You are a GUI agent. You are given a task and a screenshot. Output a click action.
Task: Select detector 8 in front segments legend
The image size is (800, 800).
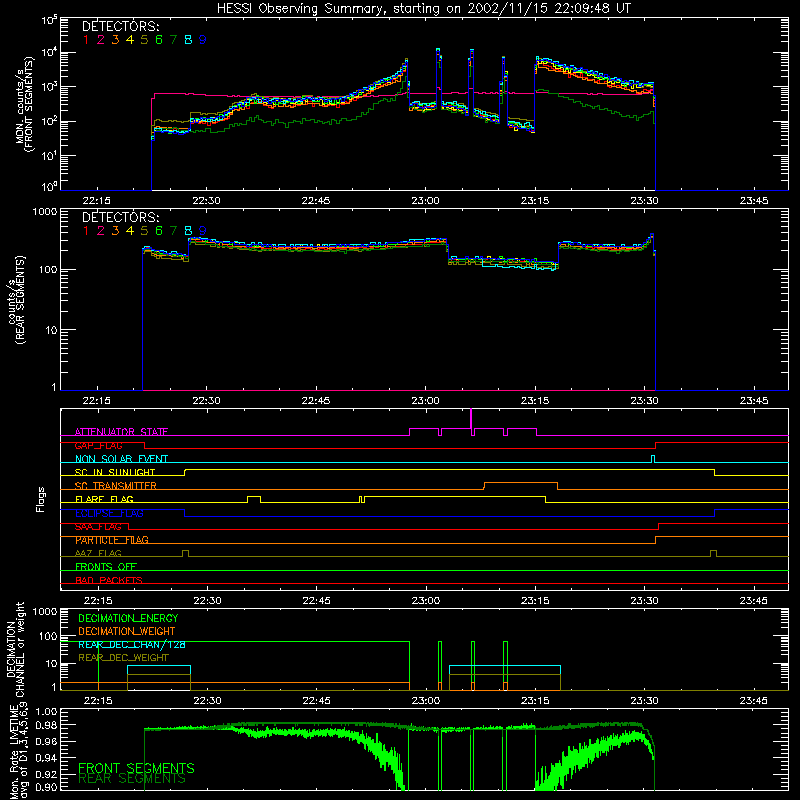click(x=188, y=39)
